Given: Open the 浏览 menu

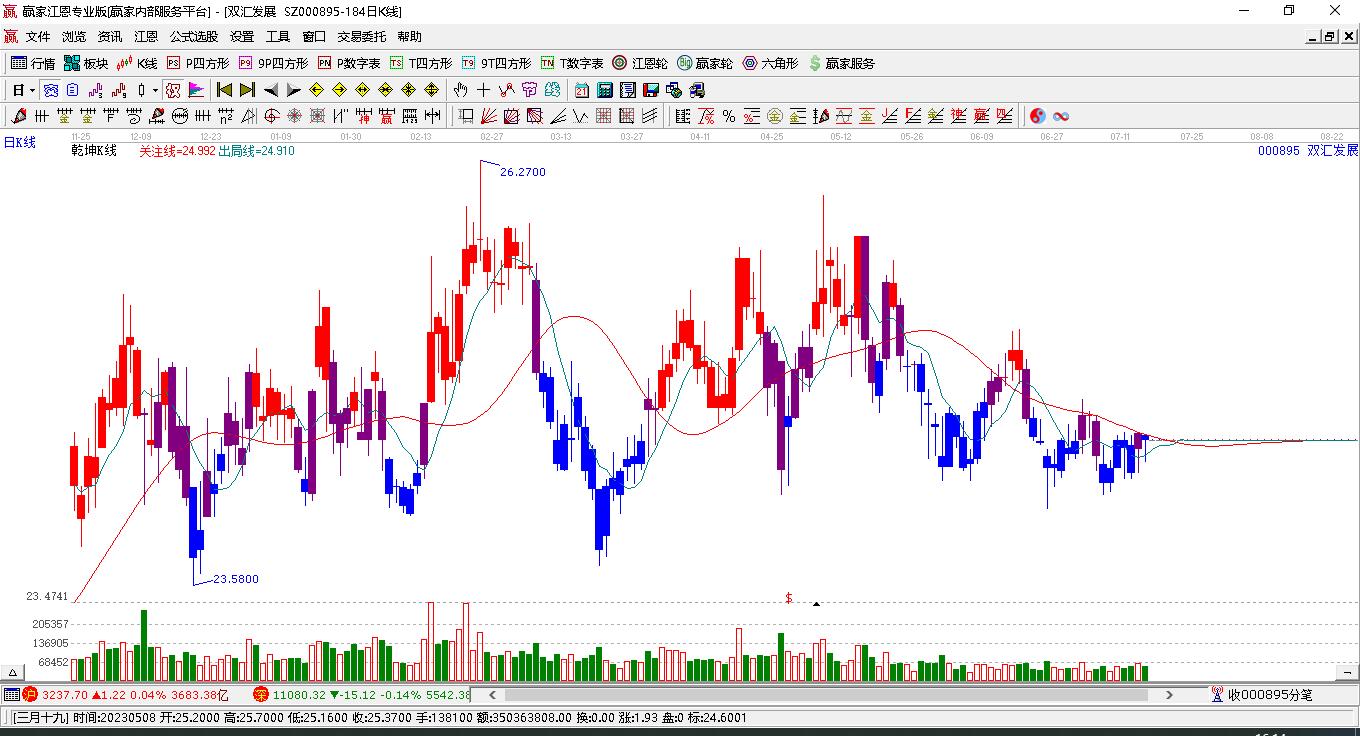Looking at the screenshot, I should click(x=74, y=37).
